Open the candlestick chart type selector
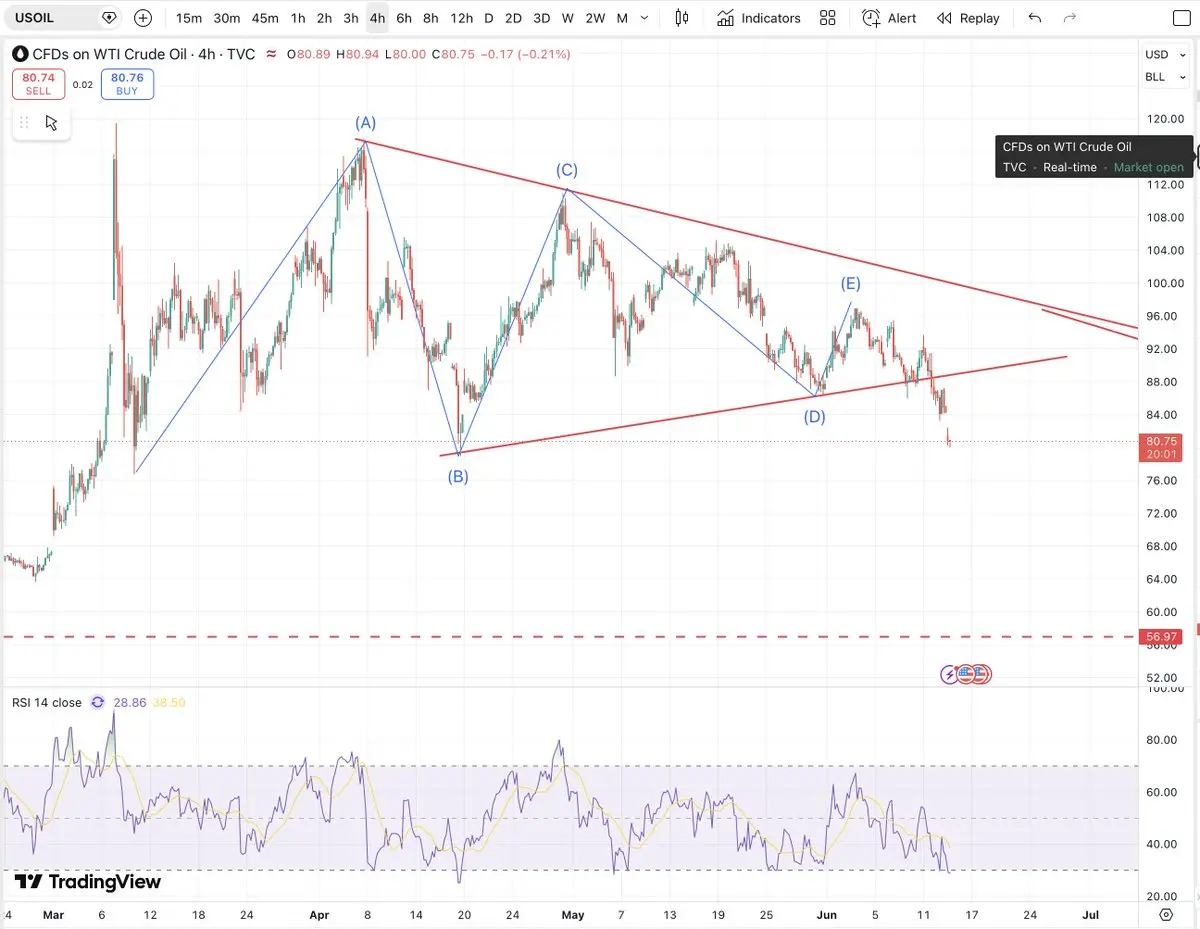The image size is (1200, 929). (682, 18)
